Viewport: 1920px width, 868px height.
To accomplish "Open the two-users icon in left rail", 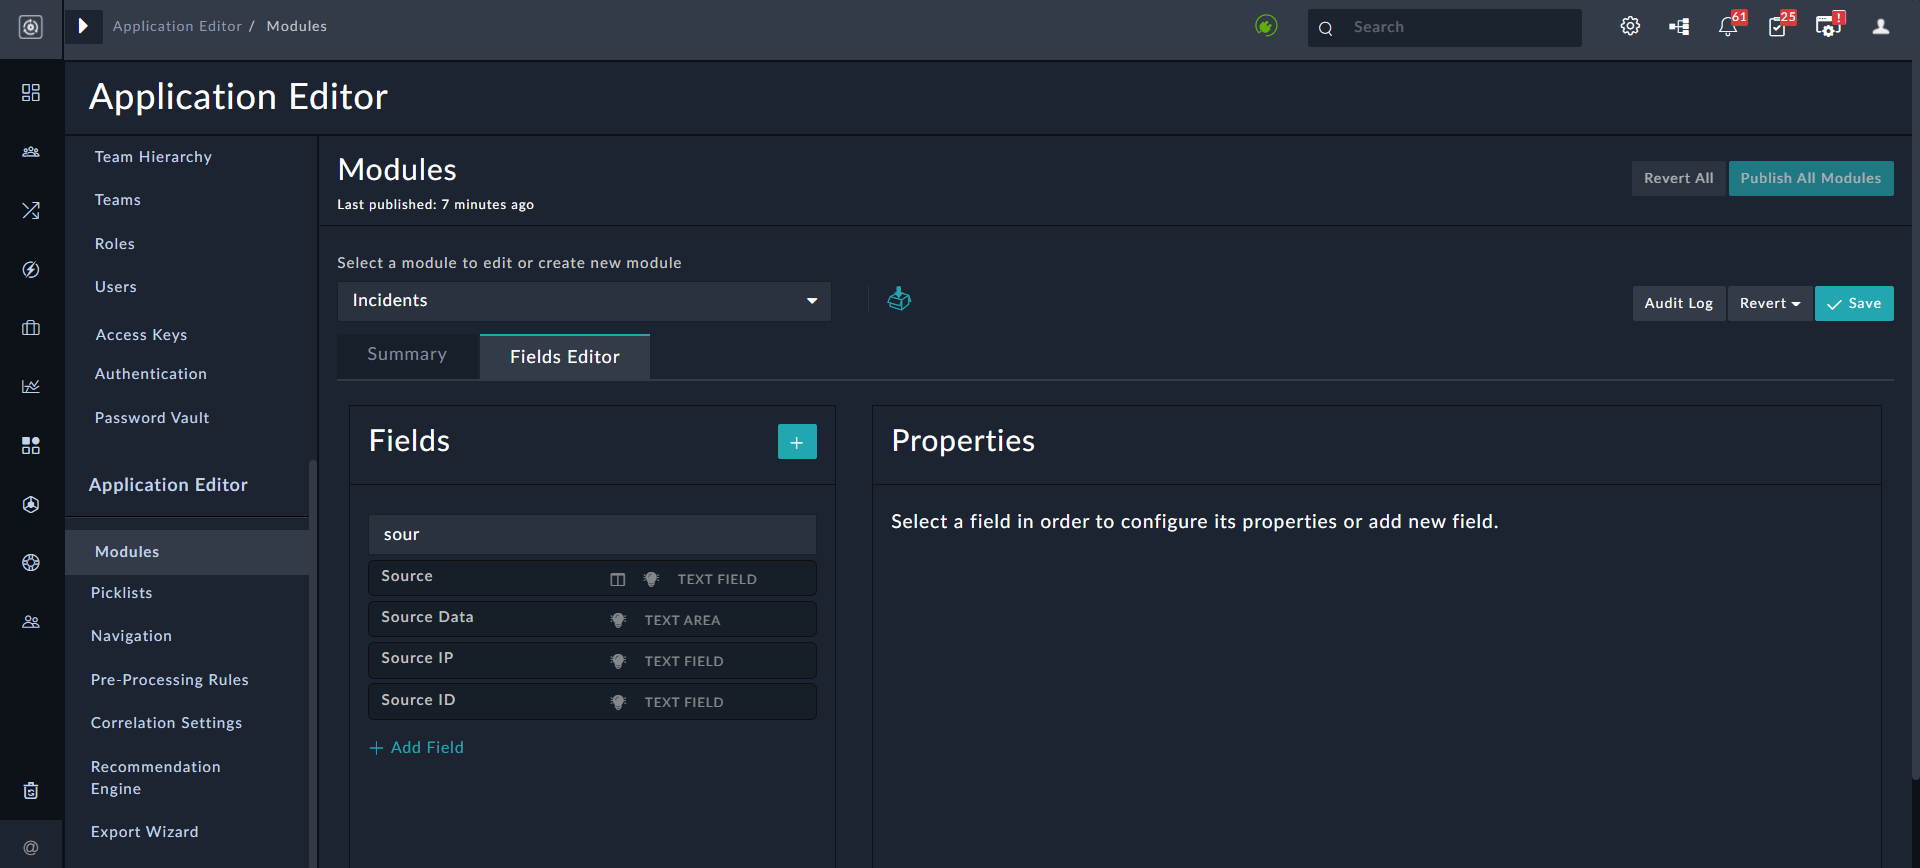I will (31, 621).
